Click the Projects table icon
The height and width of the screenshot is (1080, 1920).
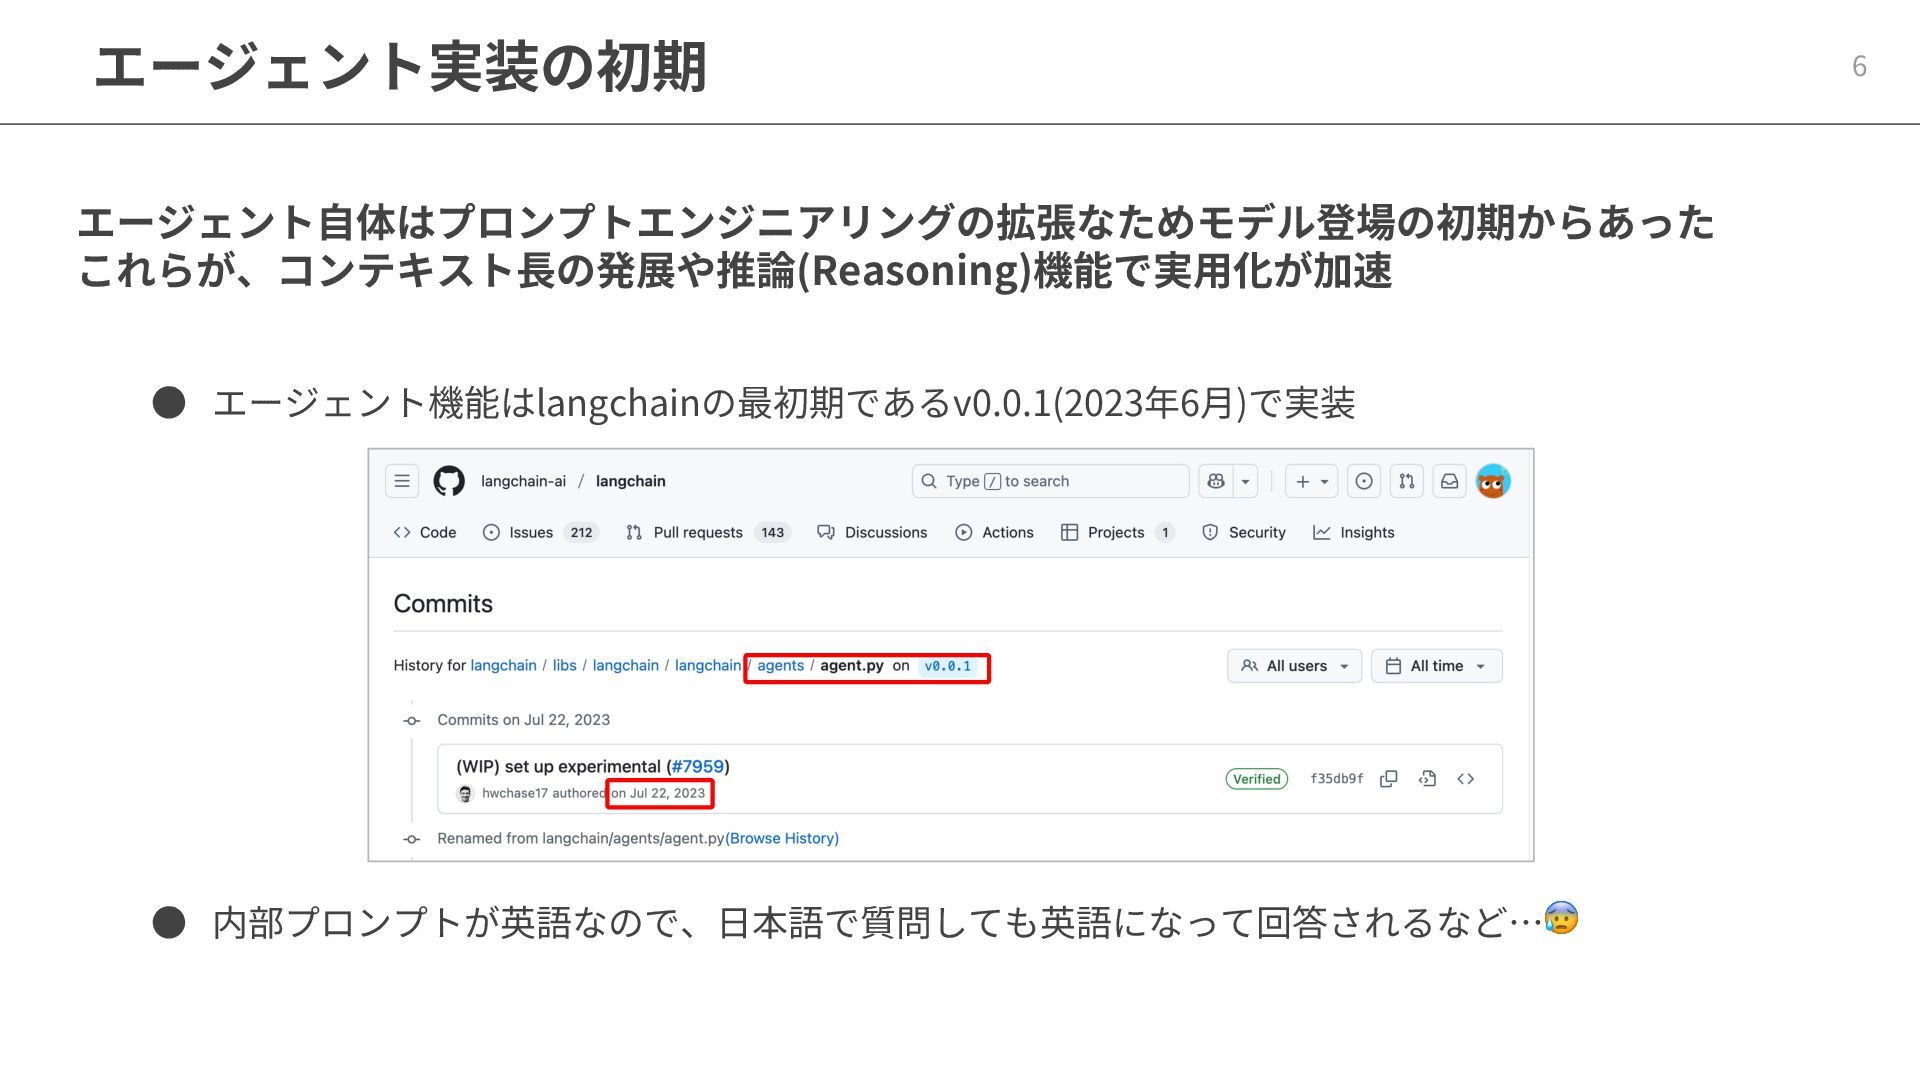1069,532
